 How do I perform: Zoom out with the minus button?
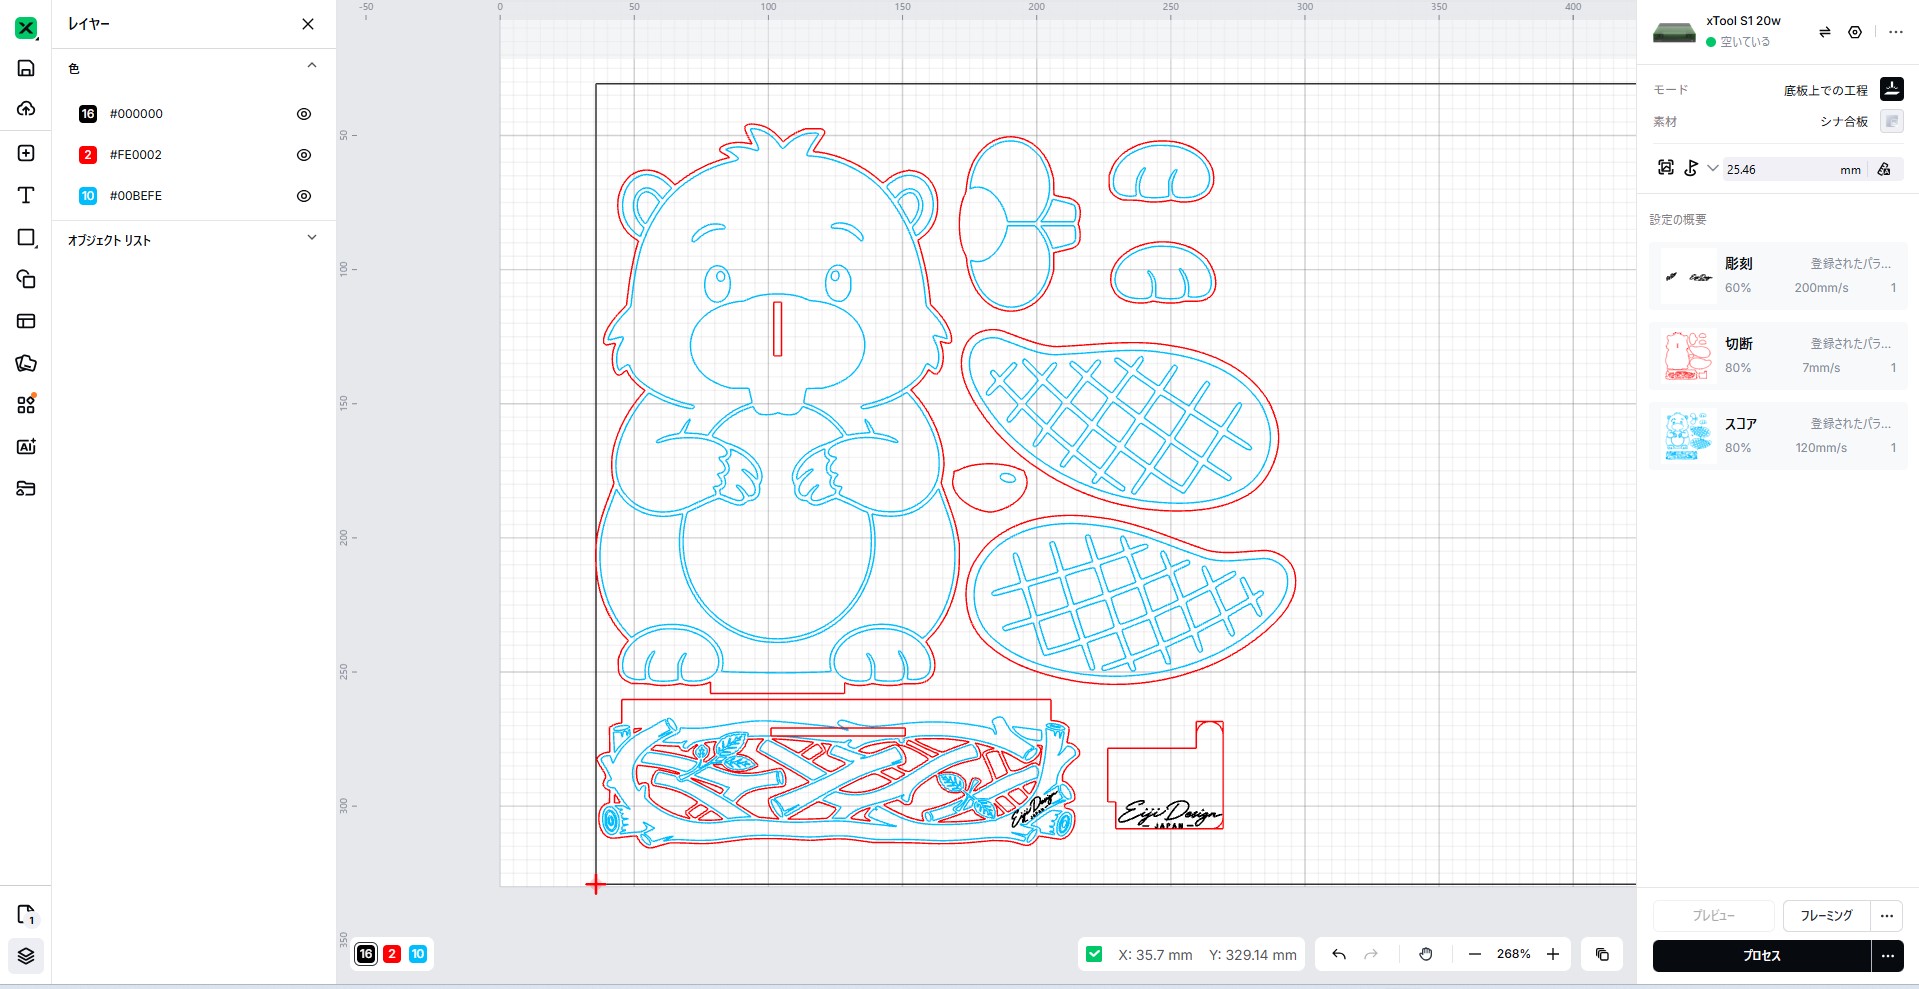1474,954
